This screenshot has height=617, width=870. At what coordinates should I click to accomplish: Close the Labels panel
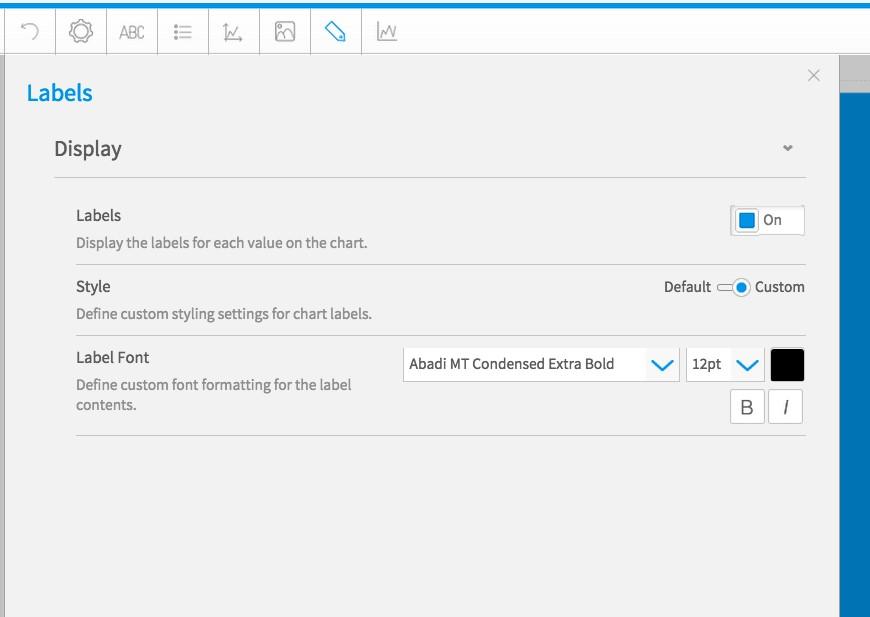(813, 75)
